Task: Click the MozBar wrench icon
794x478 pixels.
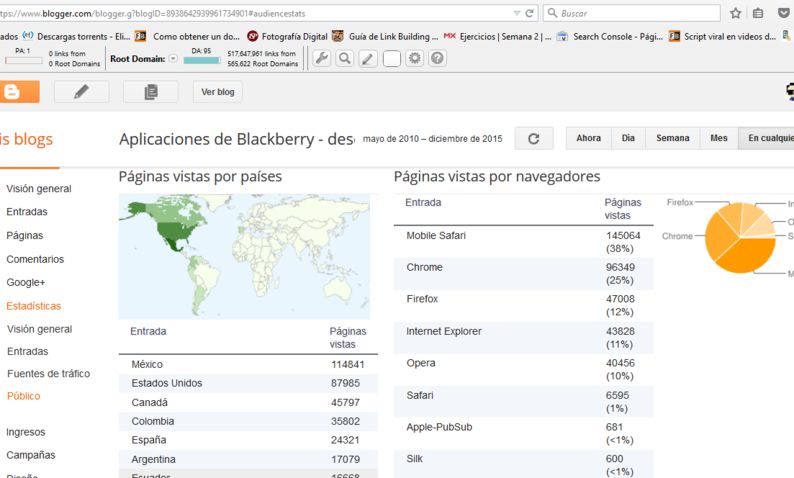Action: tap(322, 58)
